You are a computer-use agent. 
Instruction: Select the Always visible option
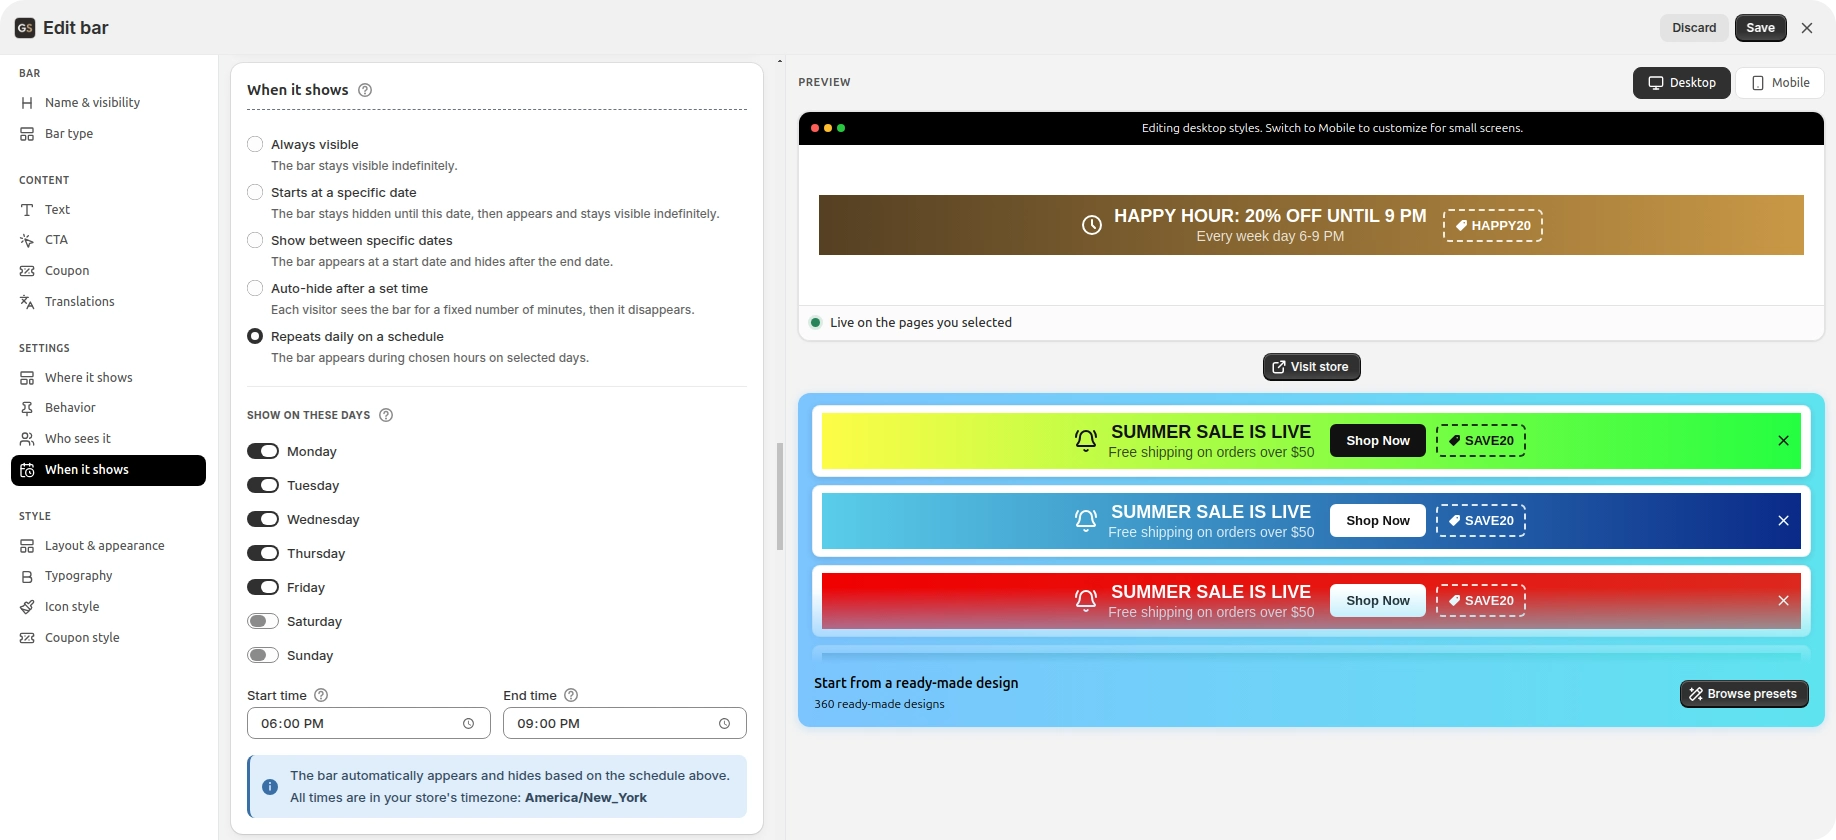click(x=255, y=144)
